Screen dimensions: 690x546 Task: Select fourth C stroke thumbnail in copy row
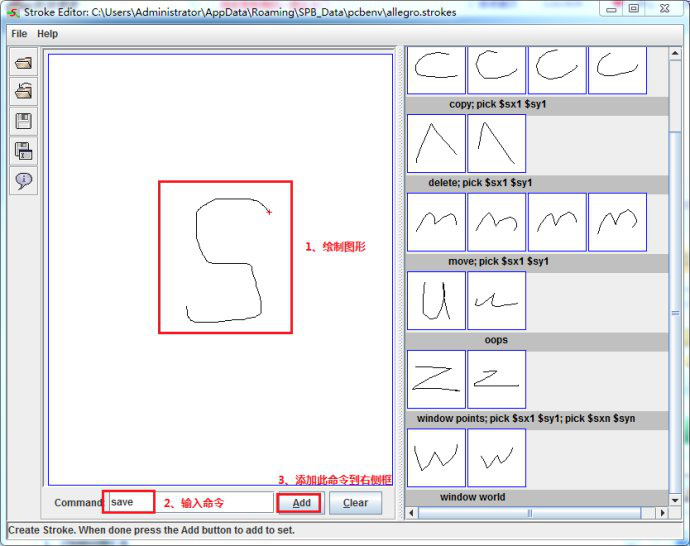tap(617, 70)
